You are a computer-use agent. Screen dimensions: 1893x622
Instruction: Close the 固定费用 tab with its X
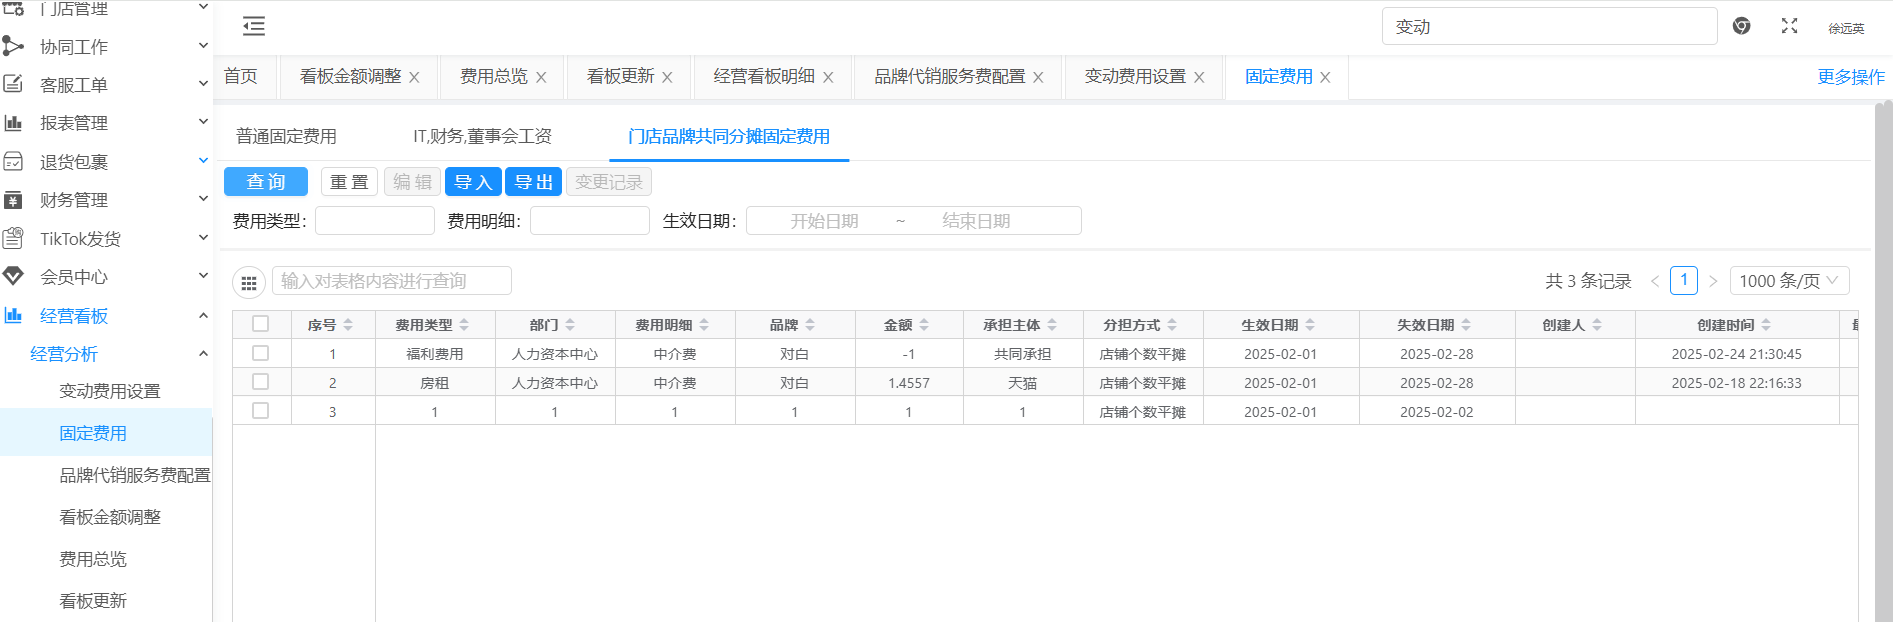1325,78
